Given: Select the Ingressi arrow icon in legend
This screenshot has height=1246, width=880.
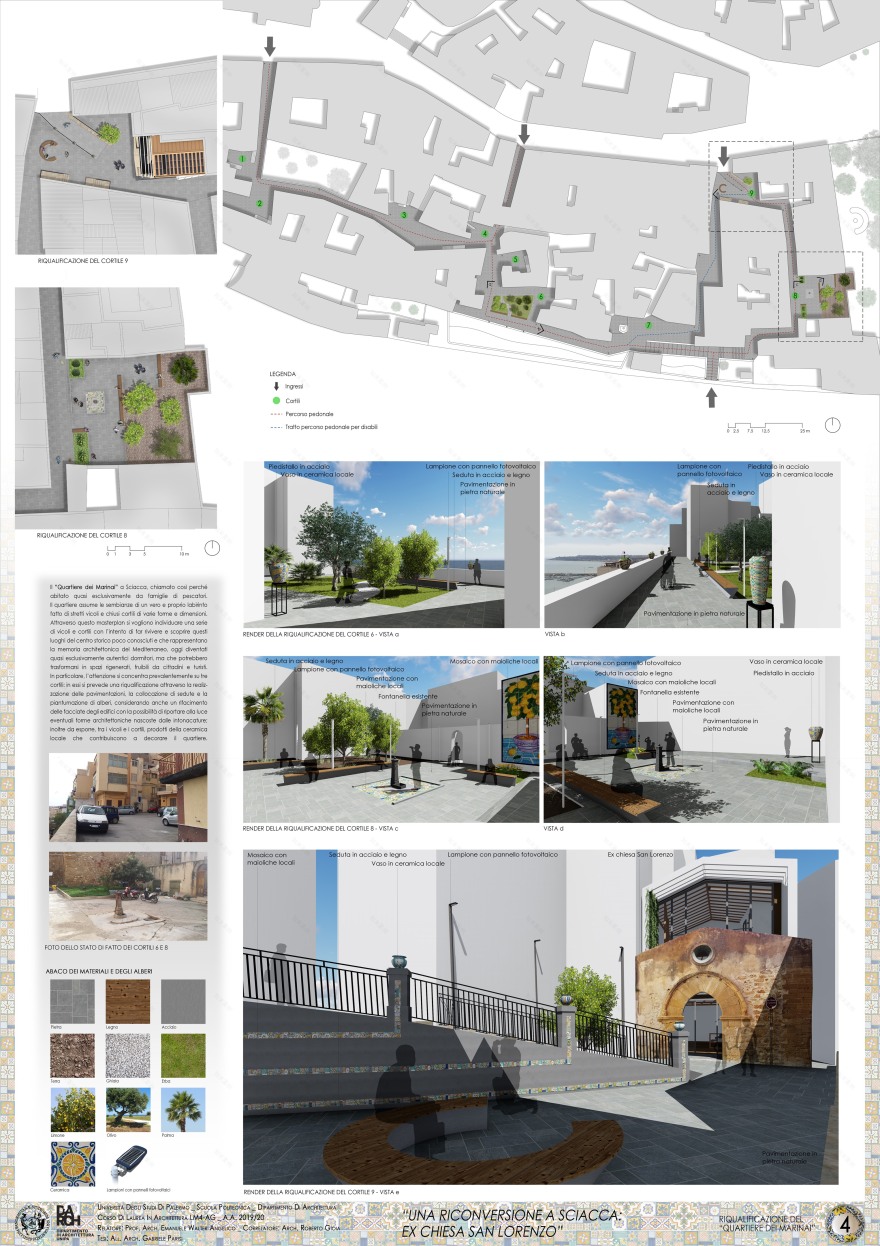Looking at the screenshot, I should click(x=276, y=386).
